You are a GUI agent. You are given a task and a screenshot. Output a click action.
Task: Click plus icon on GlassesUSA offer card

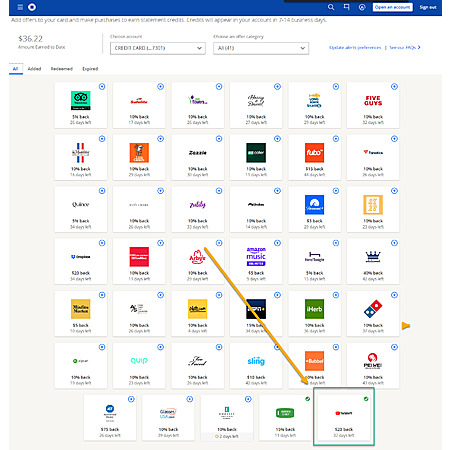coord(190,399)
